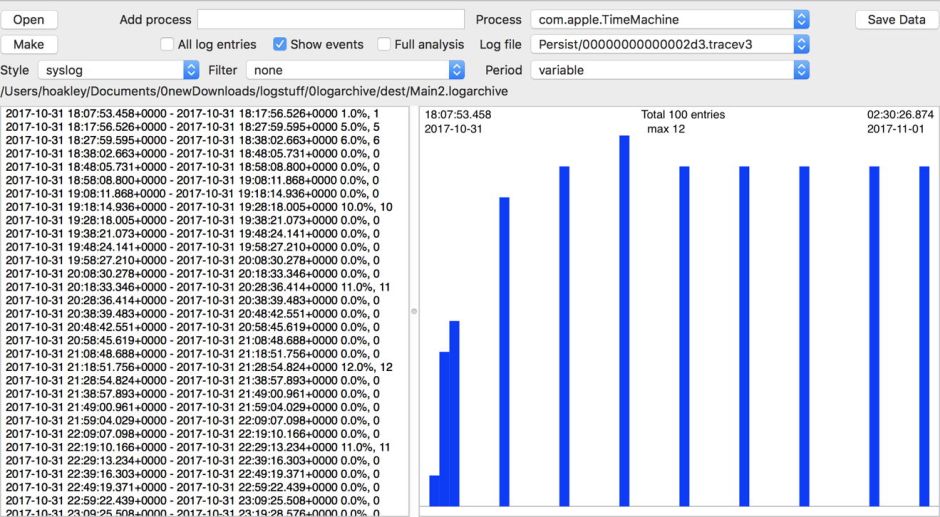
Task: Uncheck the Show events checkbox
Action: click(280, 45)
